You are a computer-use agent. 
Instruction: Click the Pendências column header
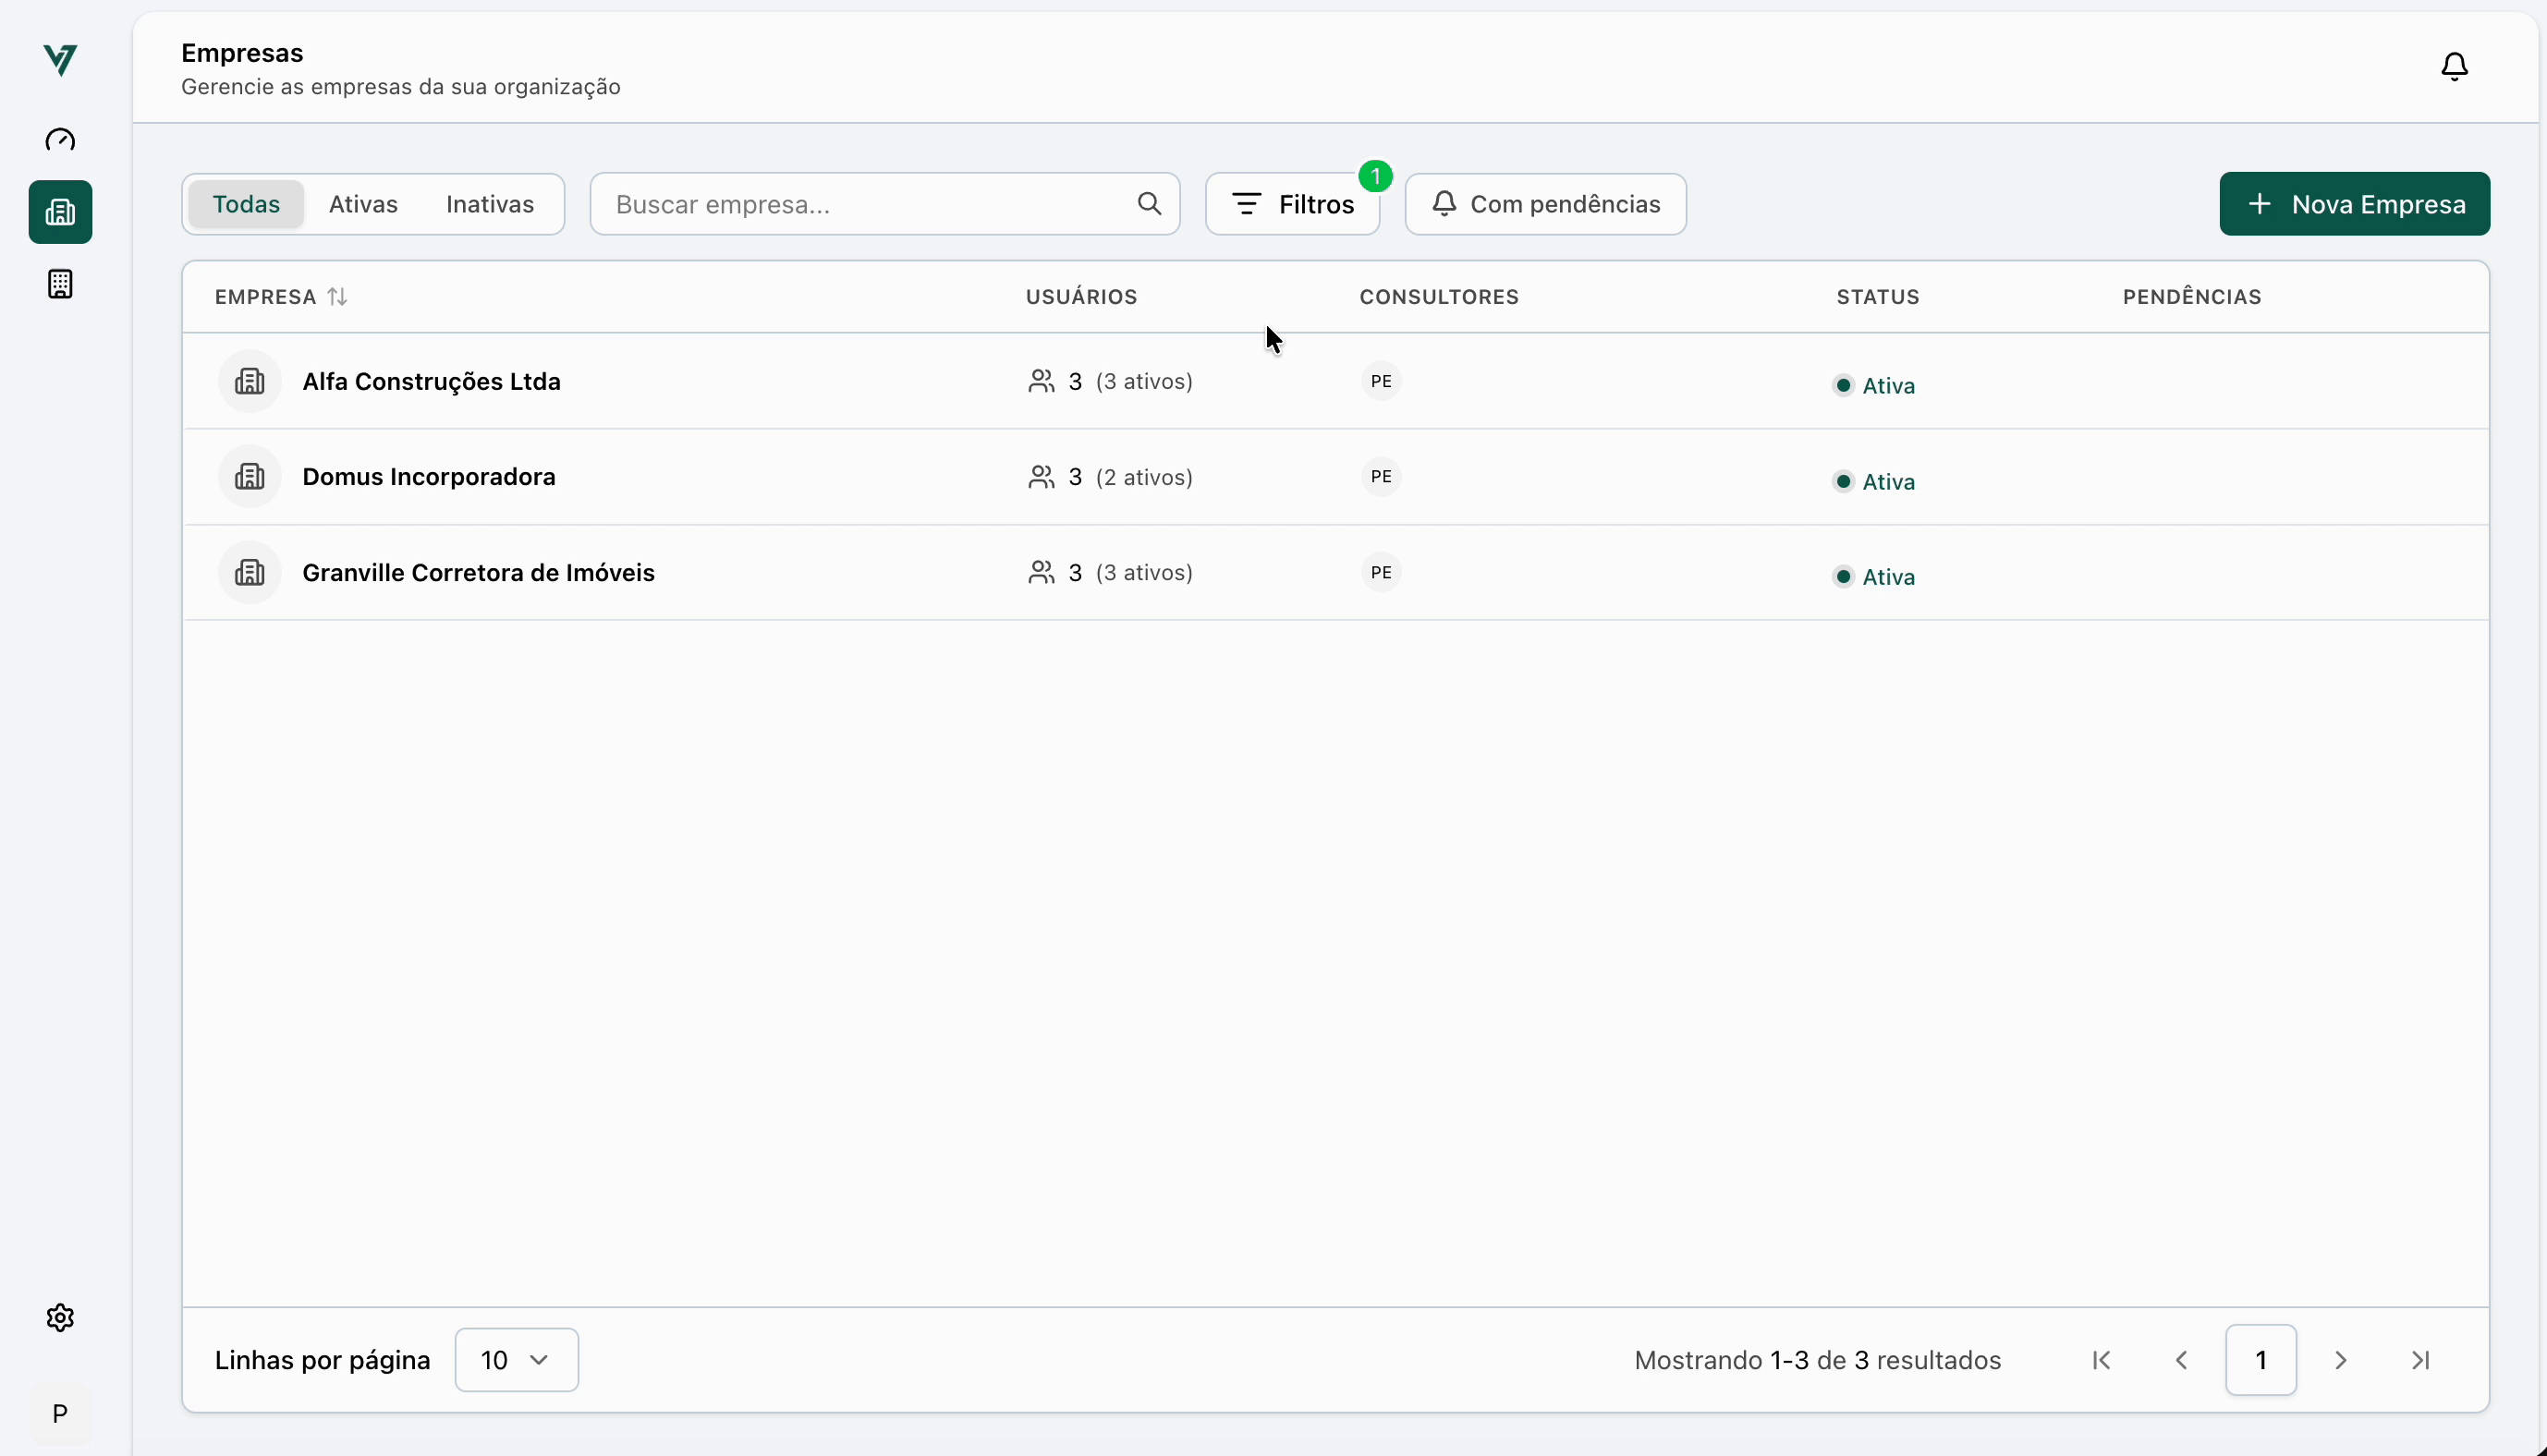pyautogui.click(x=2192, y=297)
